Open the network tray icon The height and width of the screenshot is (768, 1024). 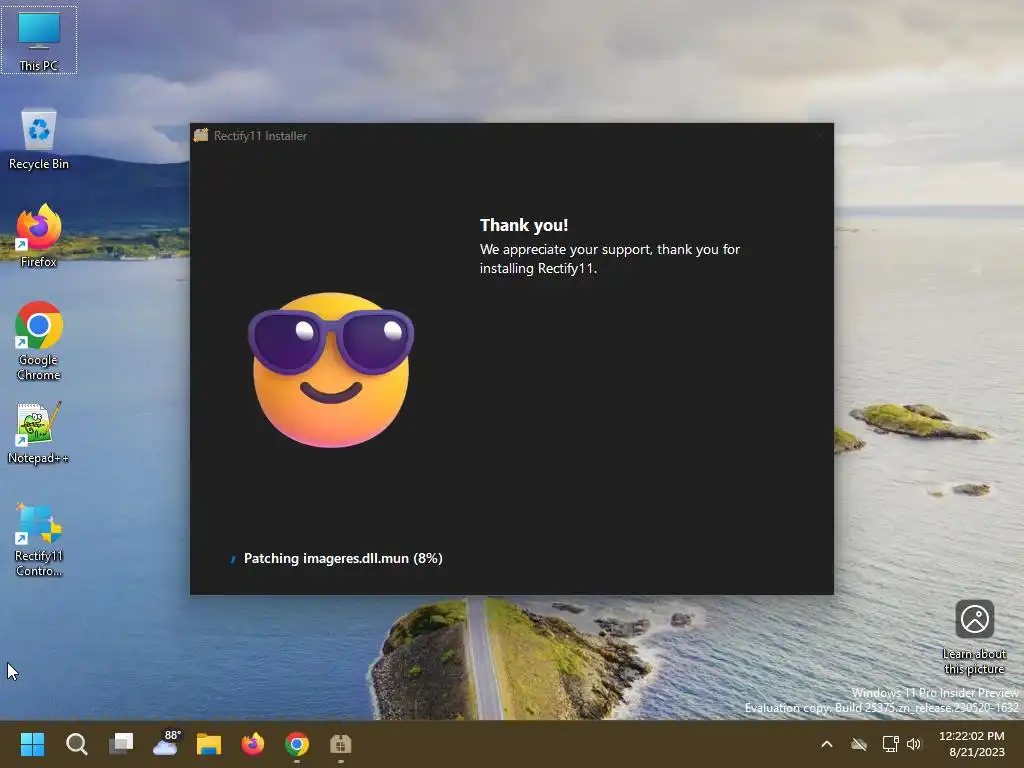(x=891, y=744)
